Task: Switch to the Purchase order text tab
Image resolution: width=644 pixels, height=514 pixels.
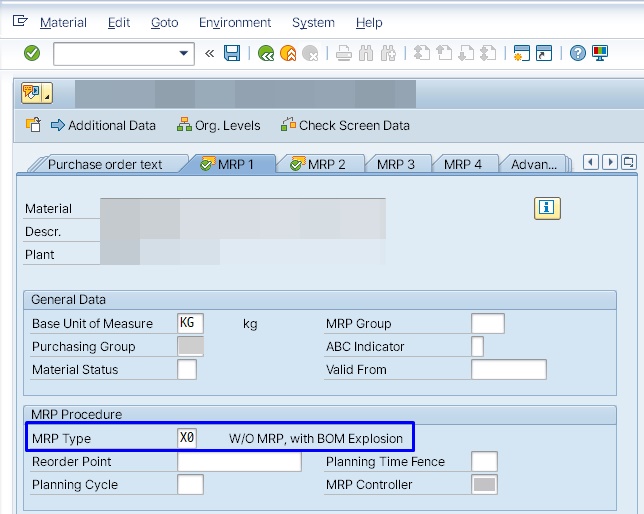Action: tap(105, 164)
